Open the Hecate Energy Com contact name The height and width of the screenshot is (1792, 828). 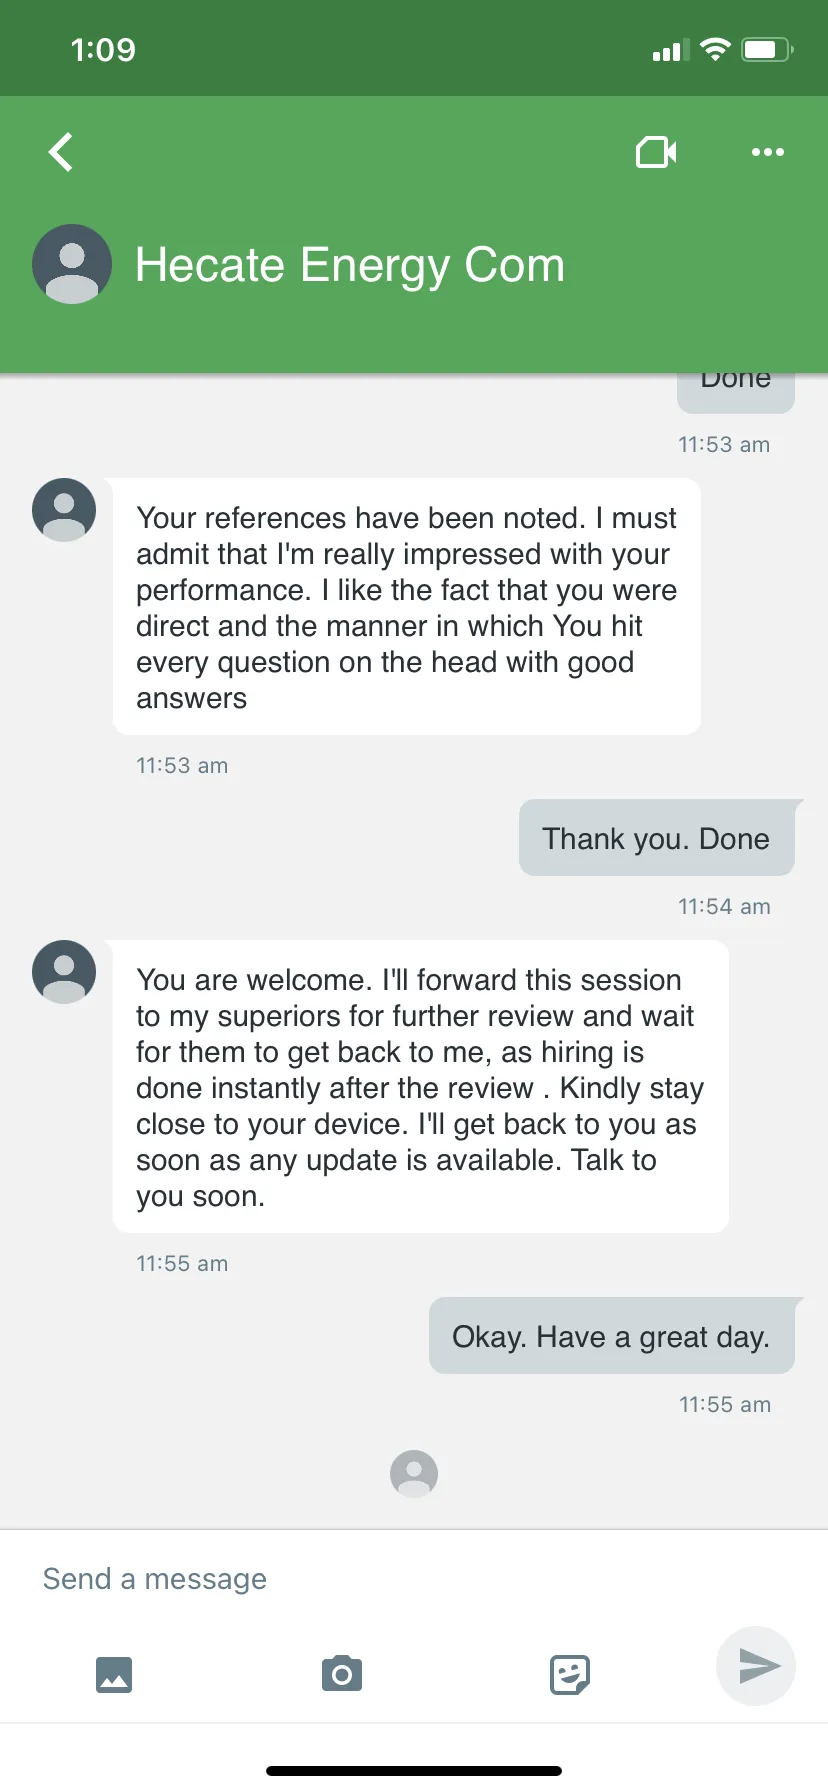click(x=349, y=265)
